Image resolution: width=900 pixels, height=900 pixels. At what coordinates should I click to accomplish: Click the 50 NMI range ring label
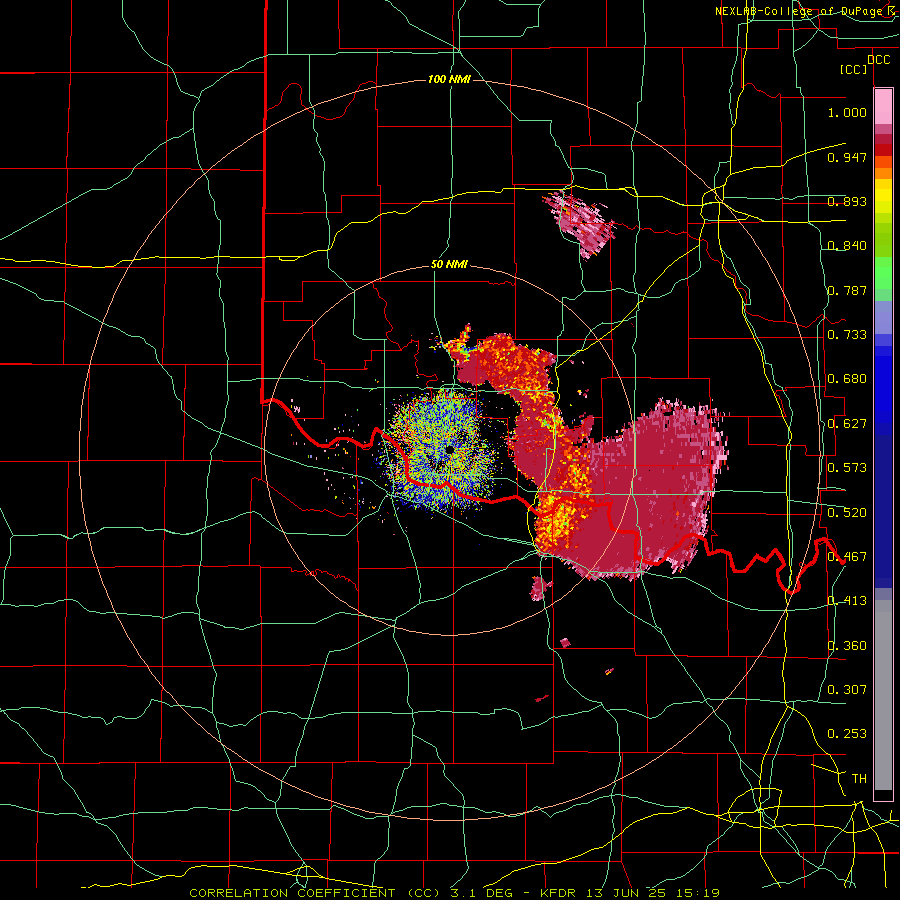click(x=449, y=264)
